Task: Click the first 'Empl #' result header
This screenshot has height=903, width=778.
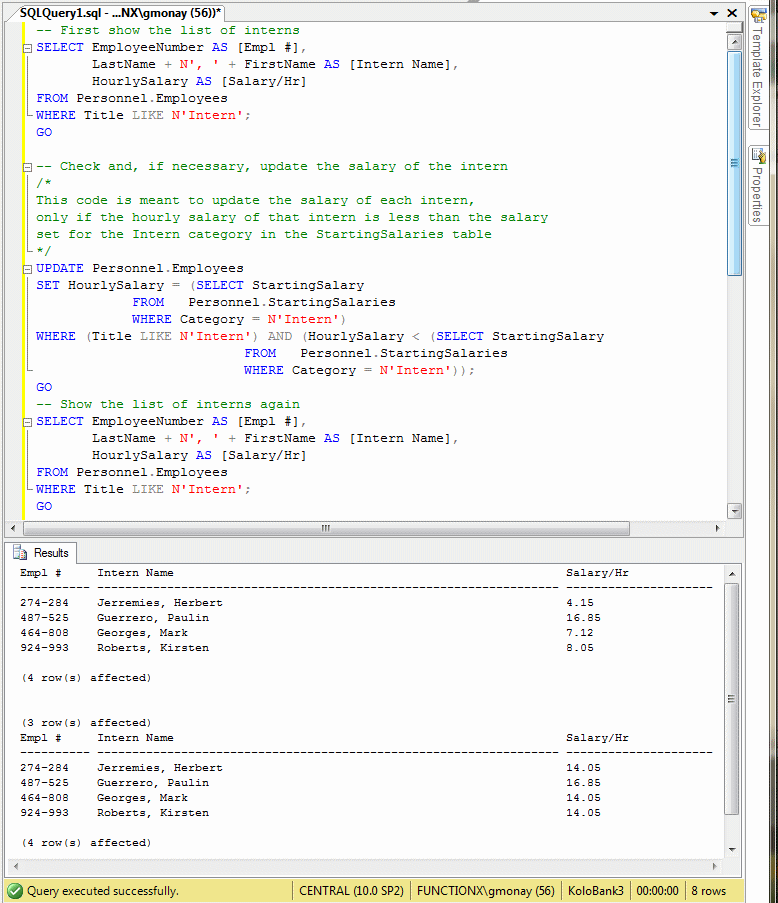Action: (41, 573)
